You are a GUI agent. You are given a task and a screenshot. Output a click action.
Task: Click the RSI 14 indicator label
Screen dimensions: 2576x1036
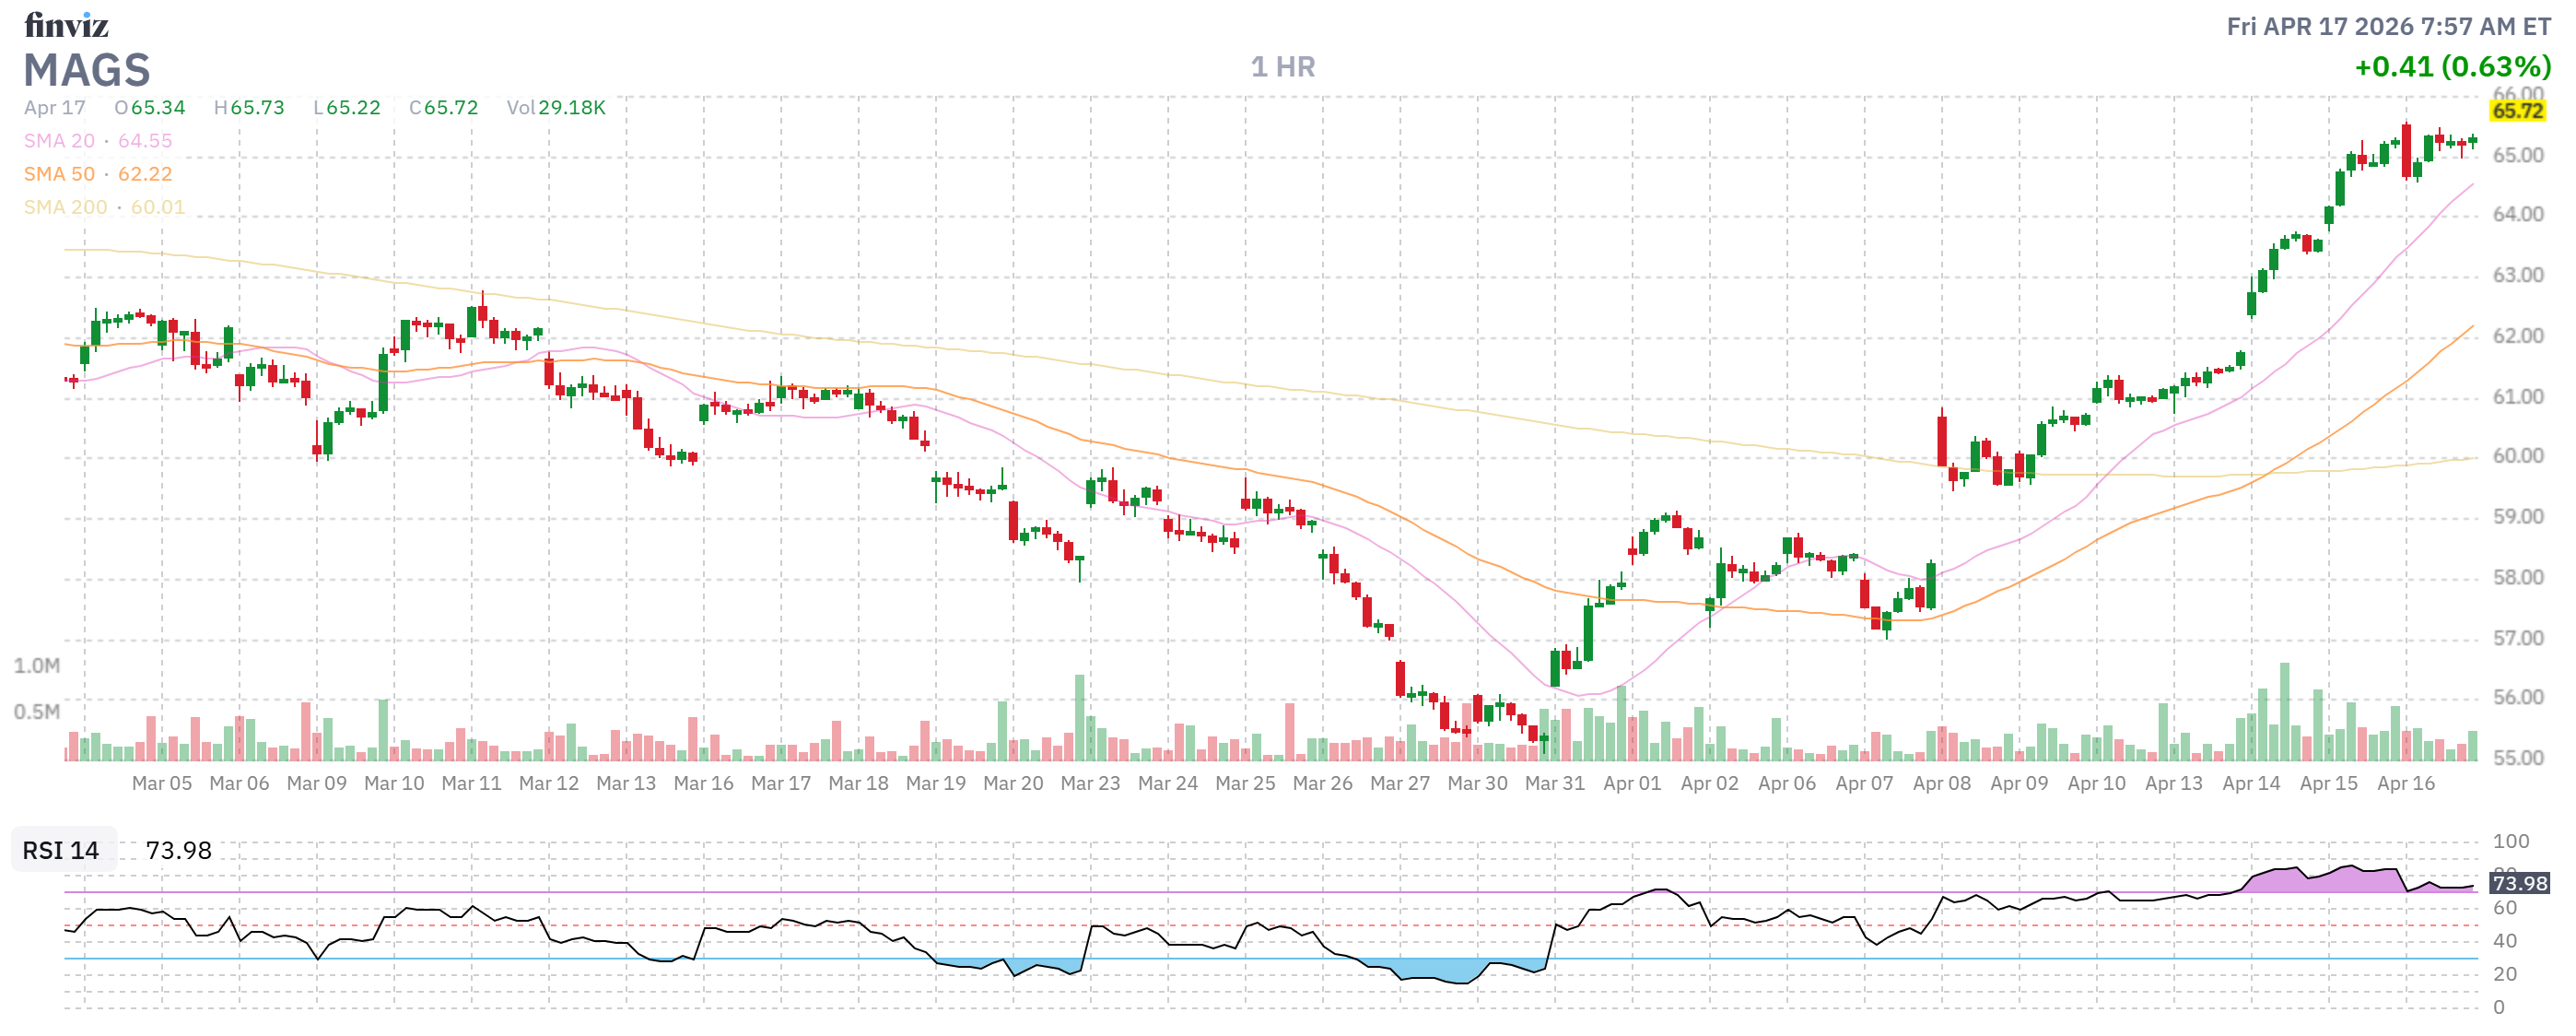click(x=61, y=850)
